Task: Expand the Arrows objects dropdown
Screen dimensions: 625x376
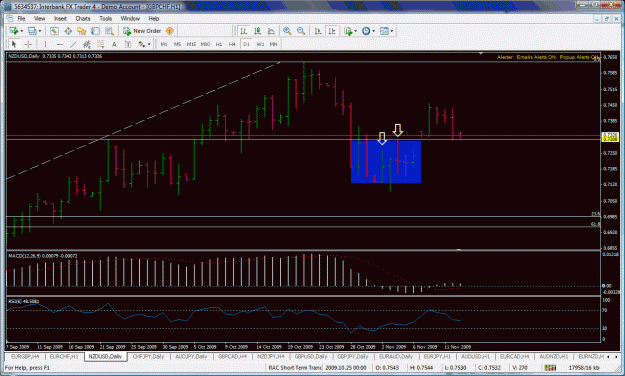Action: pyautogui.click(x=149, y=44)
